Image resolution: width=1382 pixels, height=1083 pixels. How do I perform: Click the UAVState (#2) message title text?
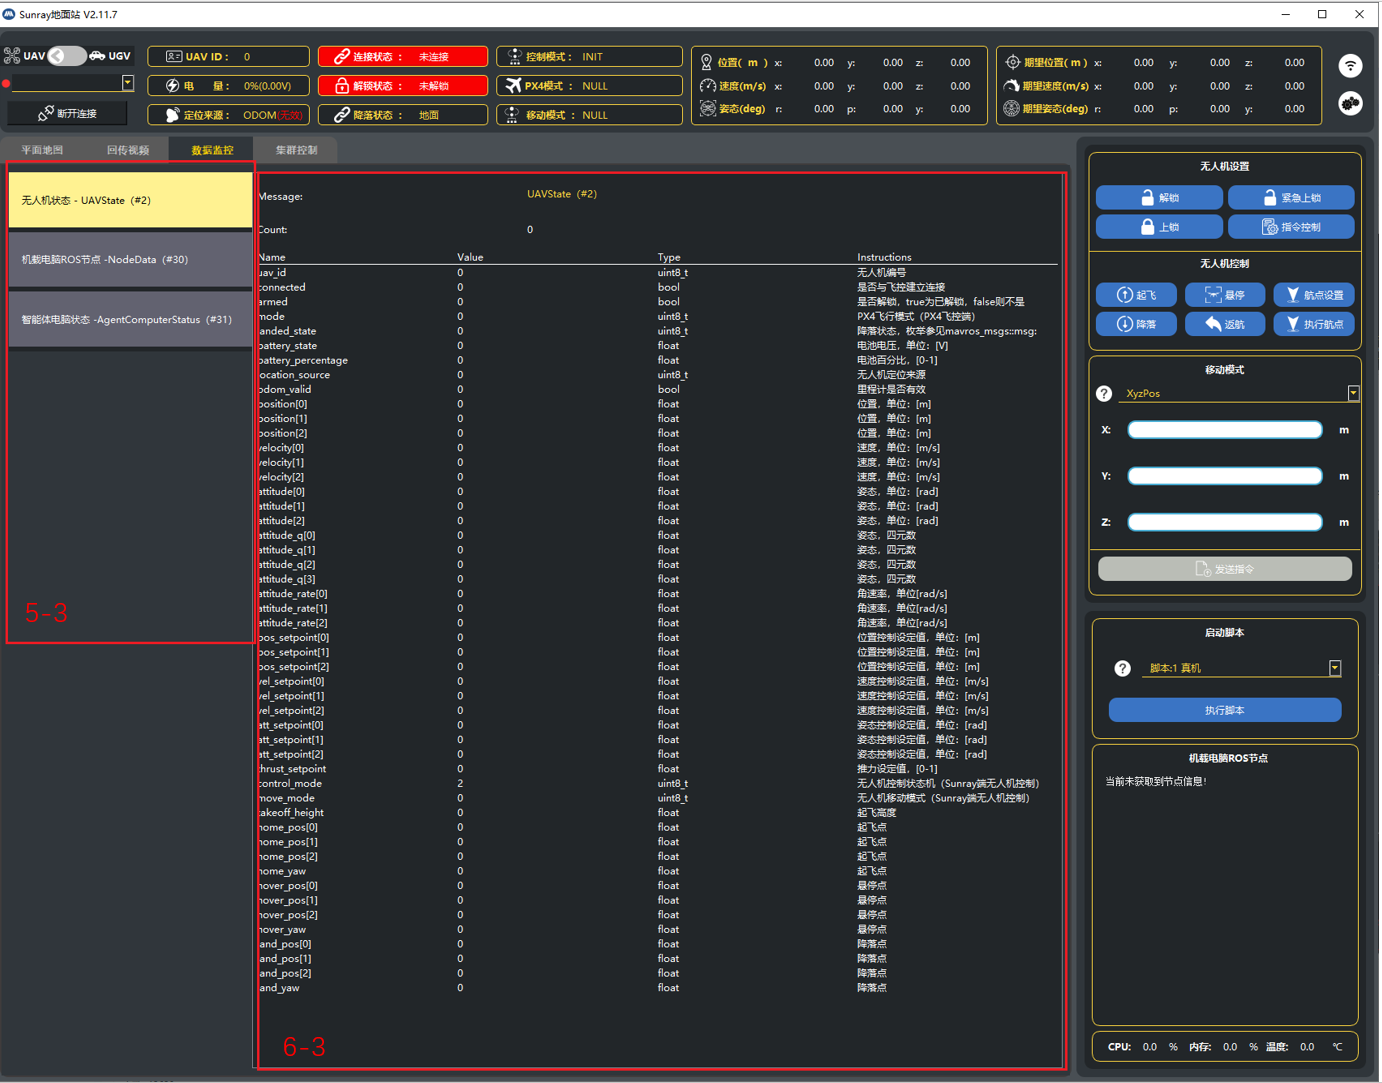pyautogui.click(x=562, y=194)
